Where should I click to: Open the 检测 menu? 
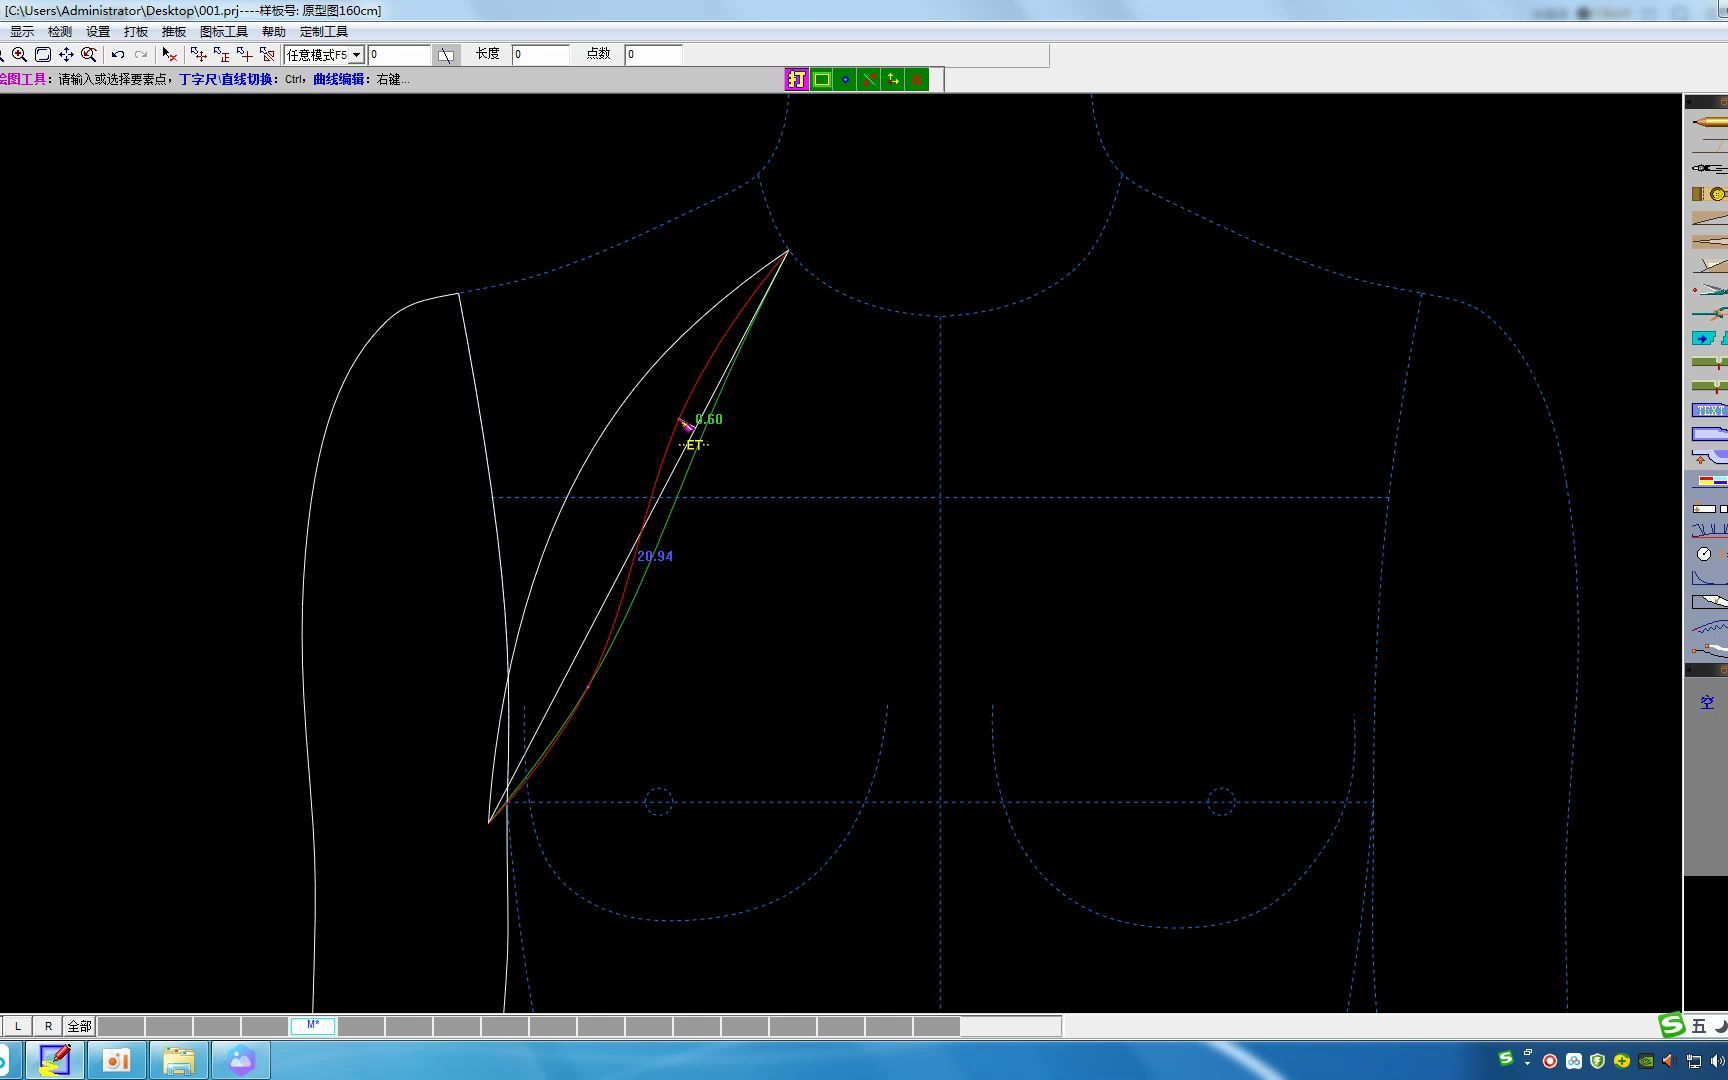(x=60, y=32)
